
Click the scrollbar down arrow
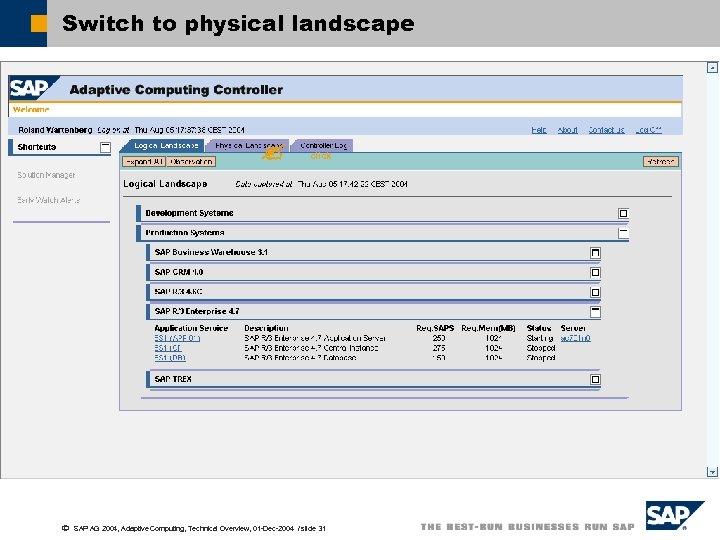[x=712, y=472]
